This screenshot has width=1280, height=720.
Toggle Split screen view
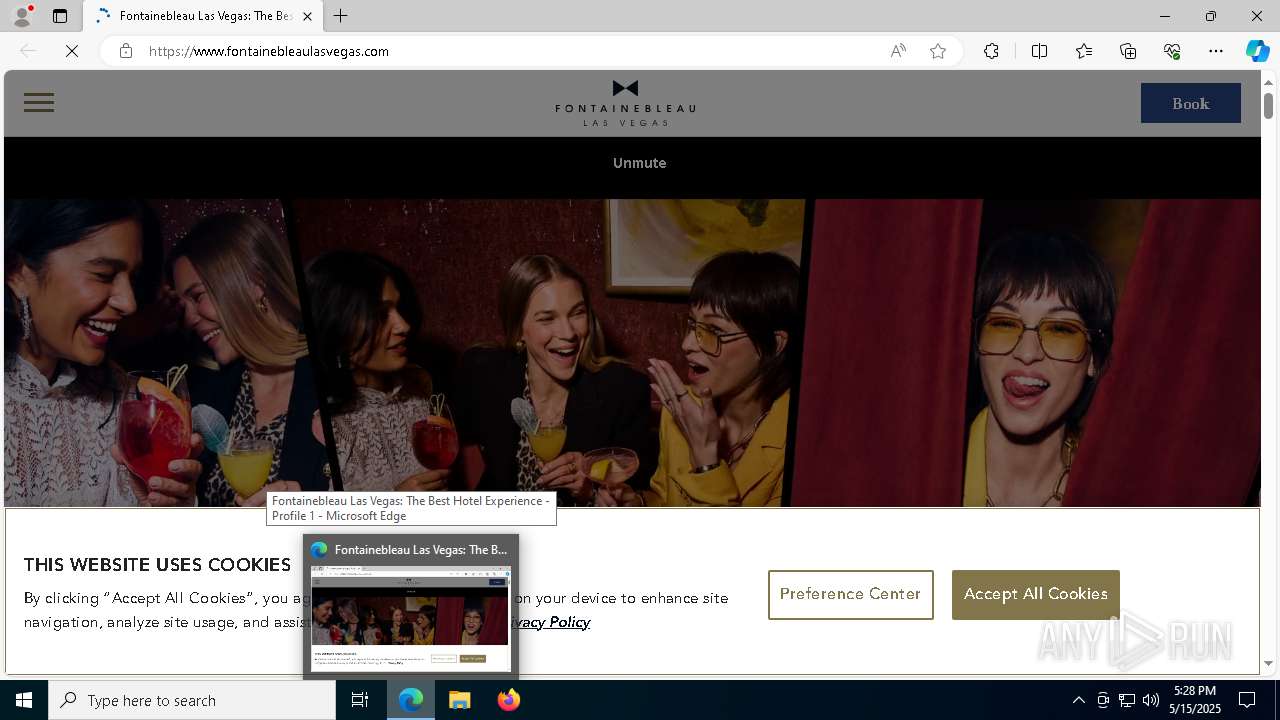click(1039, 51)
